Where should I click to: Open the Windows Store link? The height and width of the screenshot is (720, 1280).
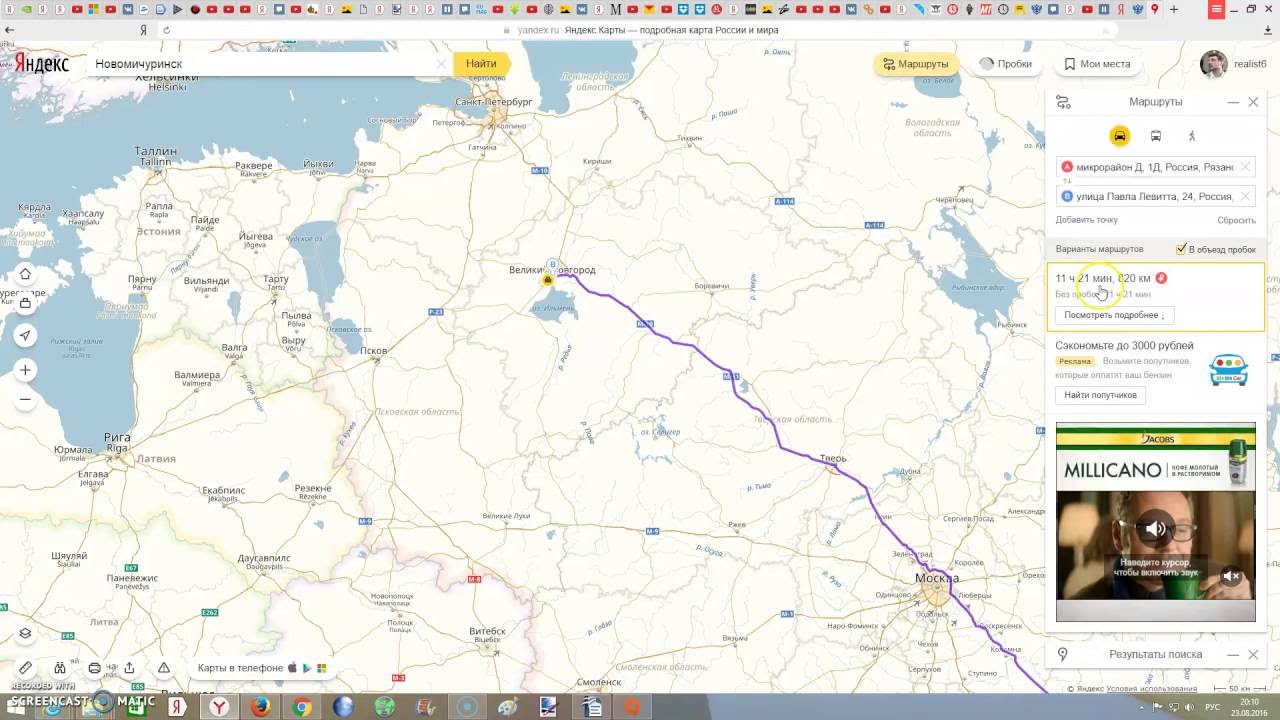321,668
